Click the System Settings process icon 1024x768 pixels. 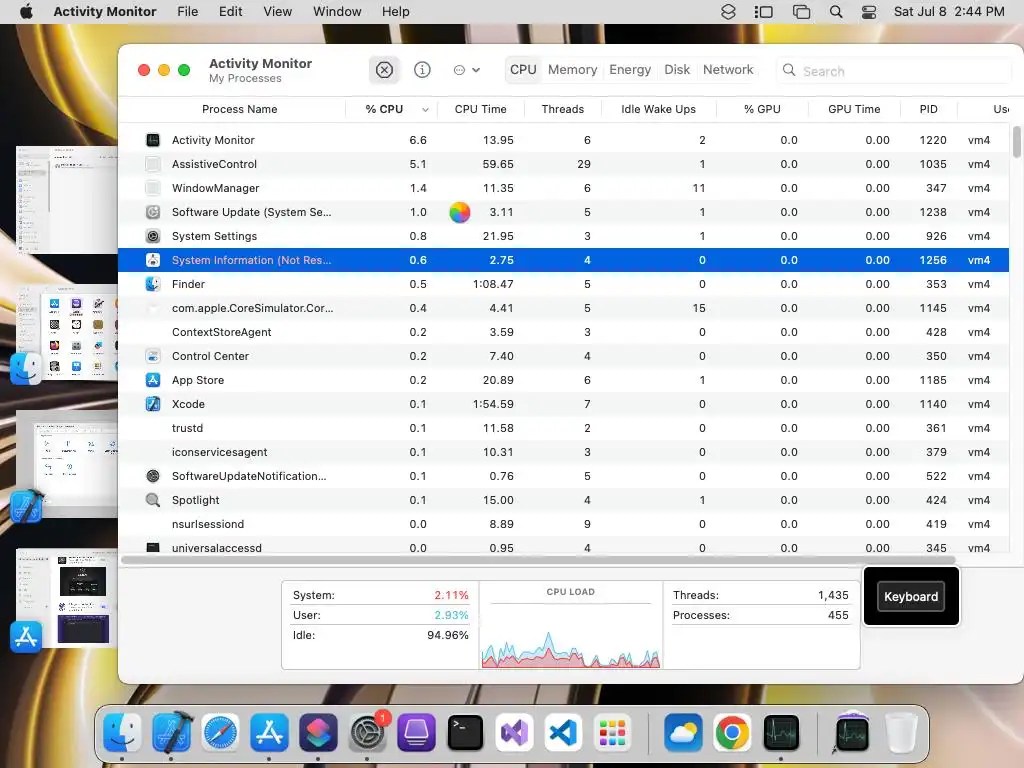(x=153, y=236)
